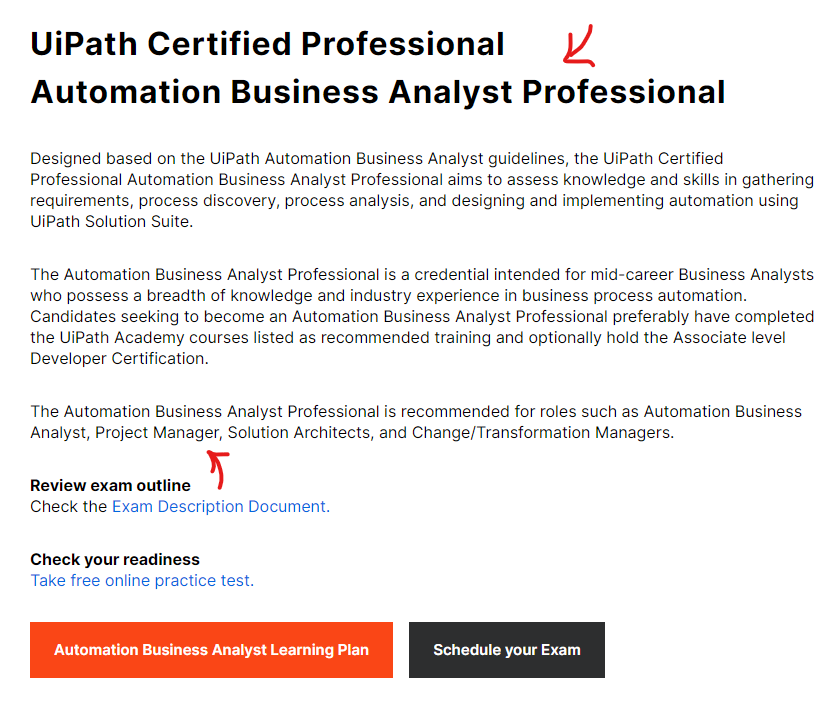The height and width of the screenshot is (711, 840).
Task: Click Take free online practice test link
Action: (x=142, y=580)
